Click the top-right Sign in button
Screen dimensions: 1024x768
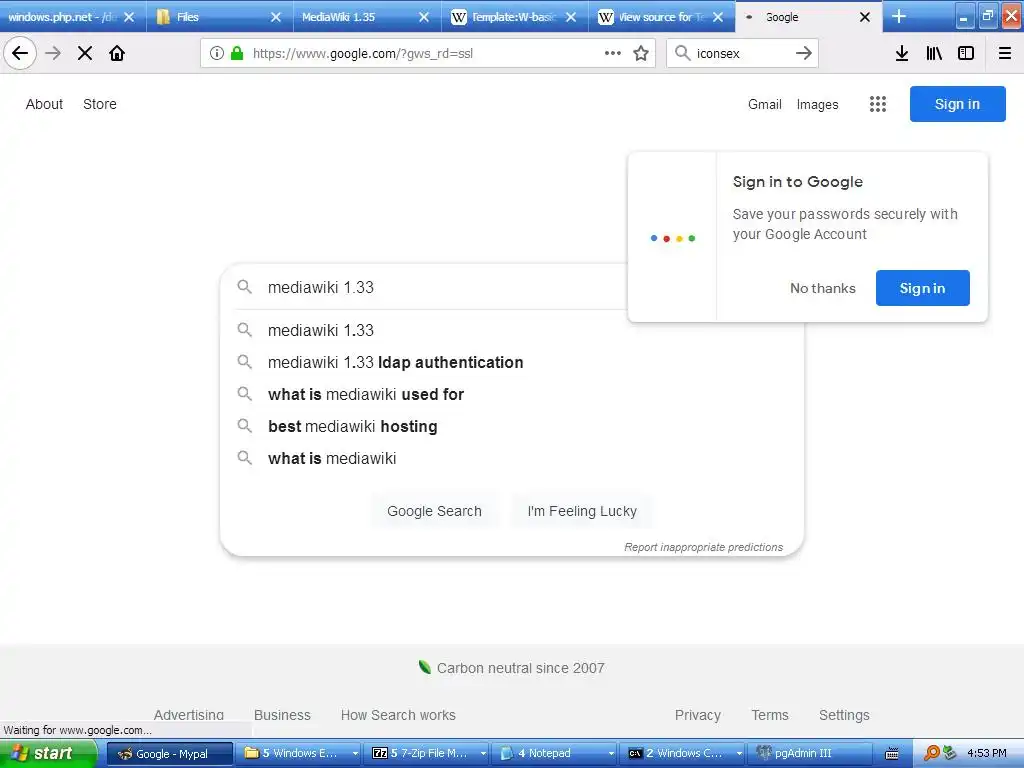957,104
